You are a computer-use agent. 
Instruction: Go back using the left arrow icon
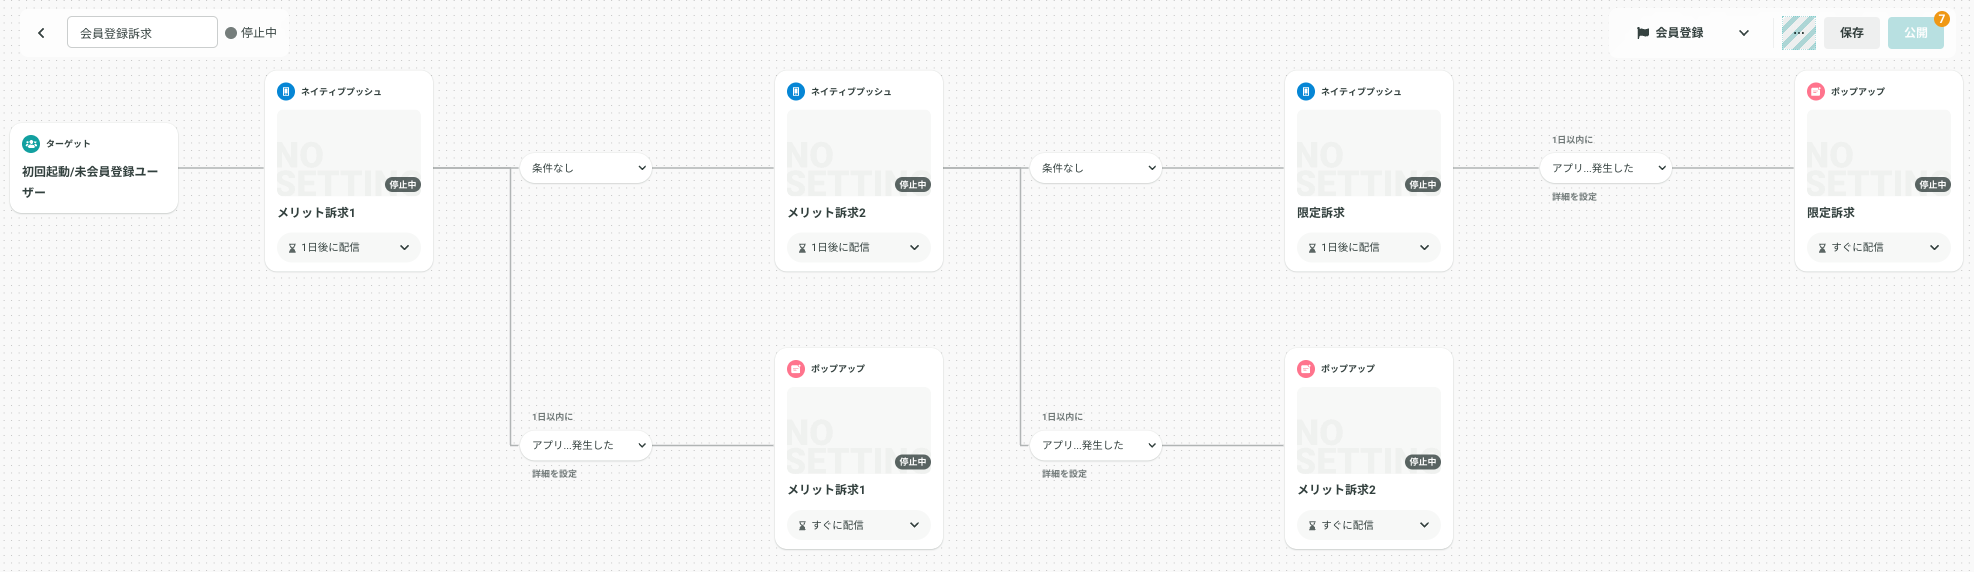coord(41,33)
